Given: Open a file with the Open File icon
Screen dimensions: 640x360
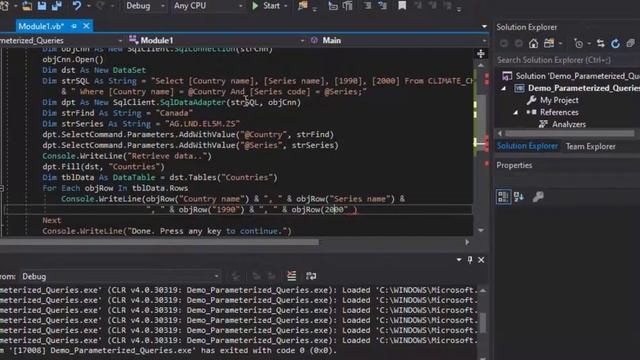Looking at the screenshot, I should coord(27,6).
